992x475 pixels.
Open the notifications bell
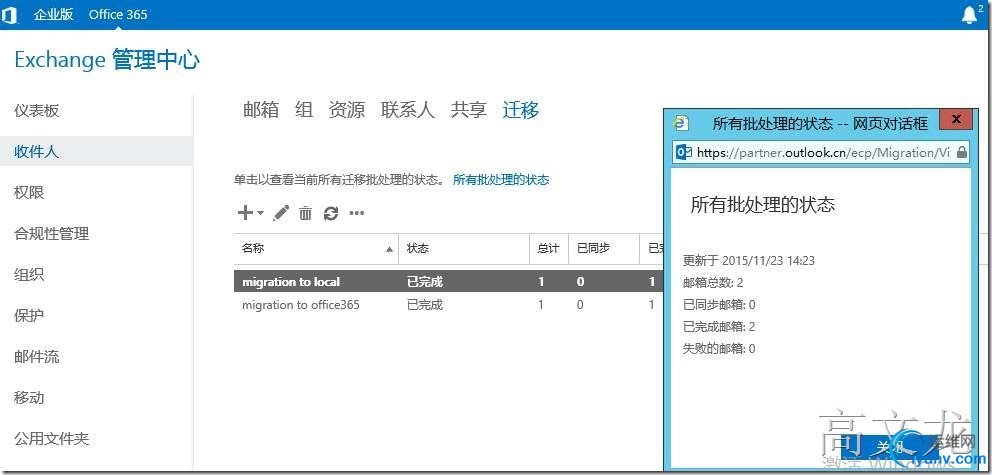[x=969, y=15]
